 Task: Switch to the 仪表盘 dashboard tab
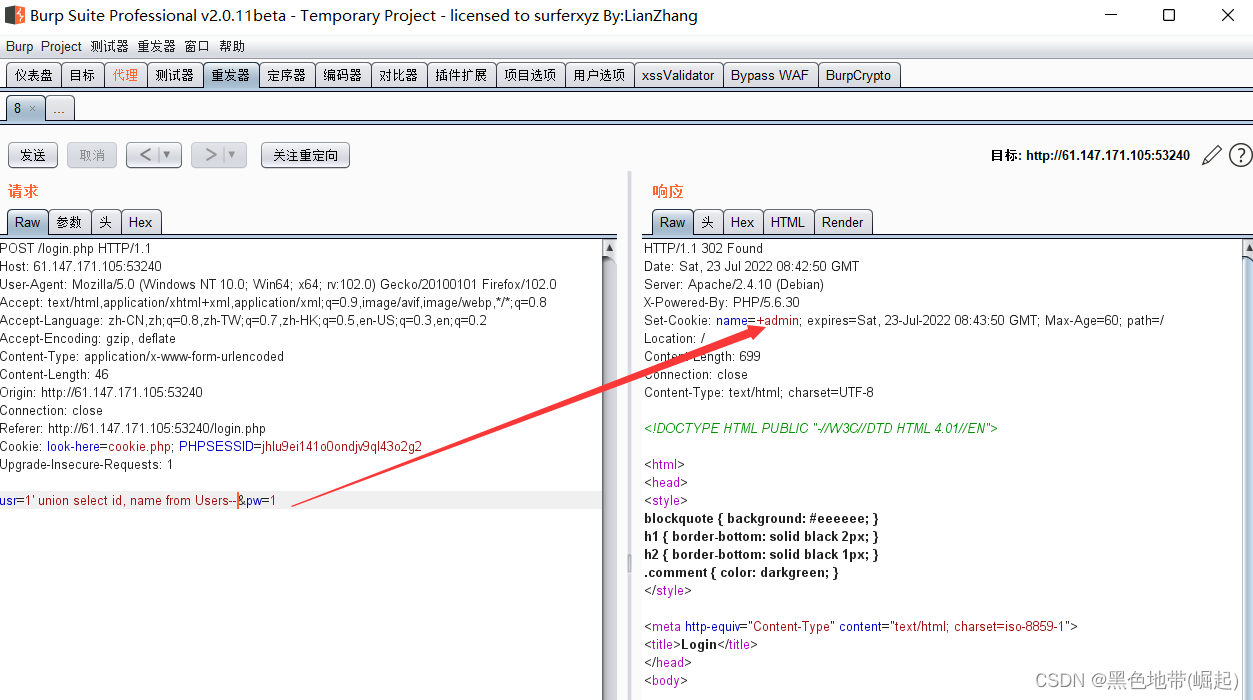tap(34, 75)
